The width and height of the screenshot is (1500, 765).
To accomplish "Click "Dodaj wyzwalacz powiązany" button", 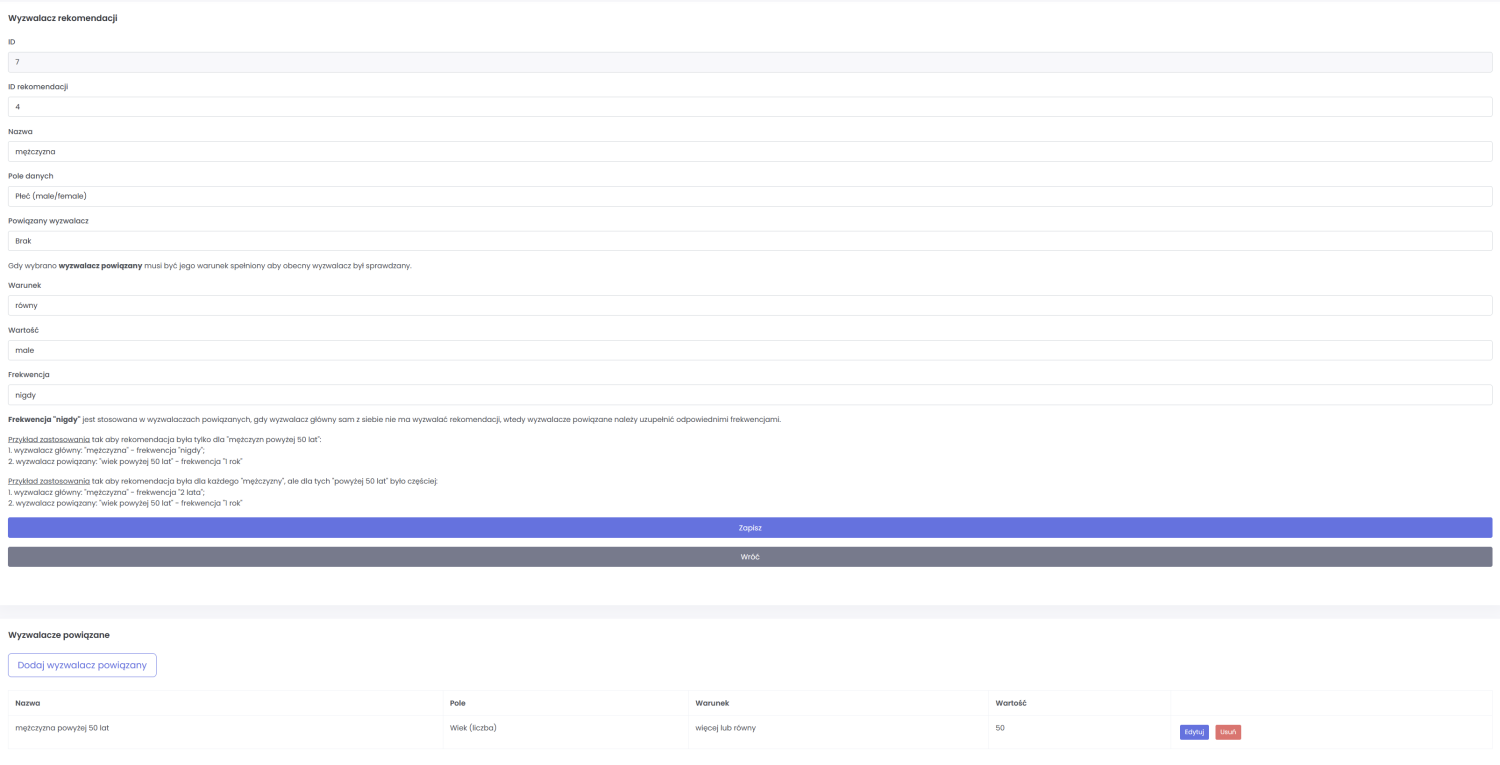I will point(82,665).
